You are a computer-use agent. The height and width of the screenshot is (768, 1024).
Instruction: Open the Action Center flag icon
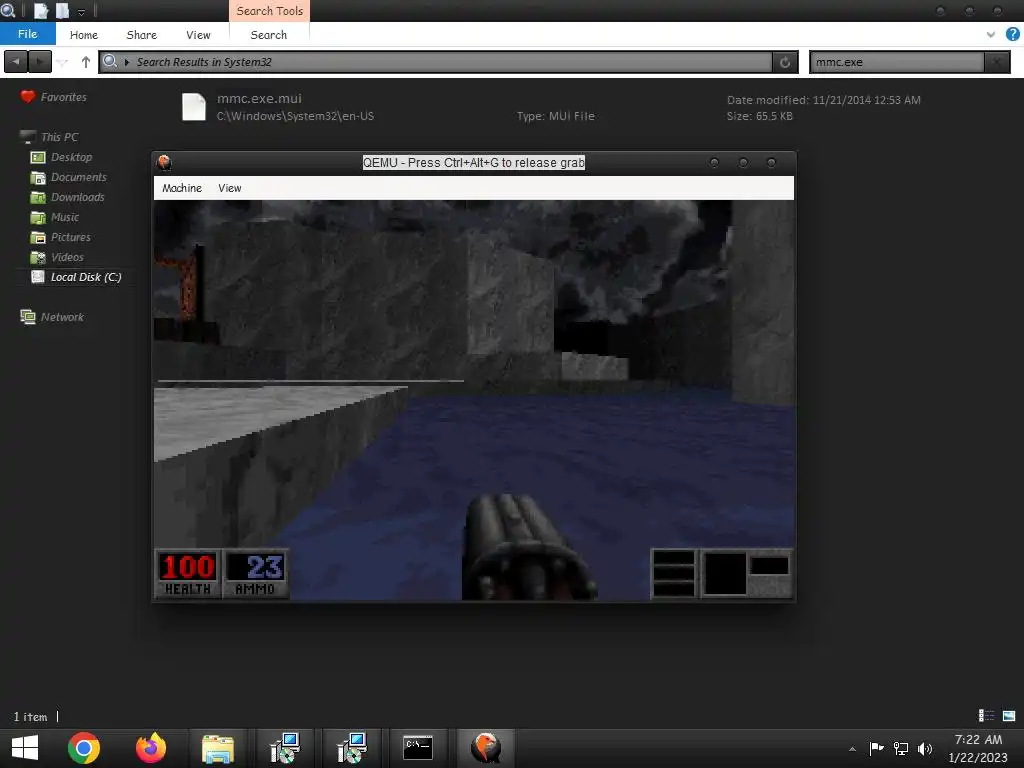click(876, 748)
